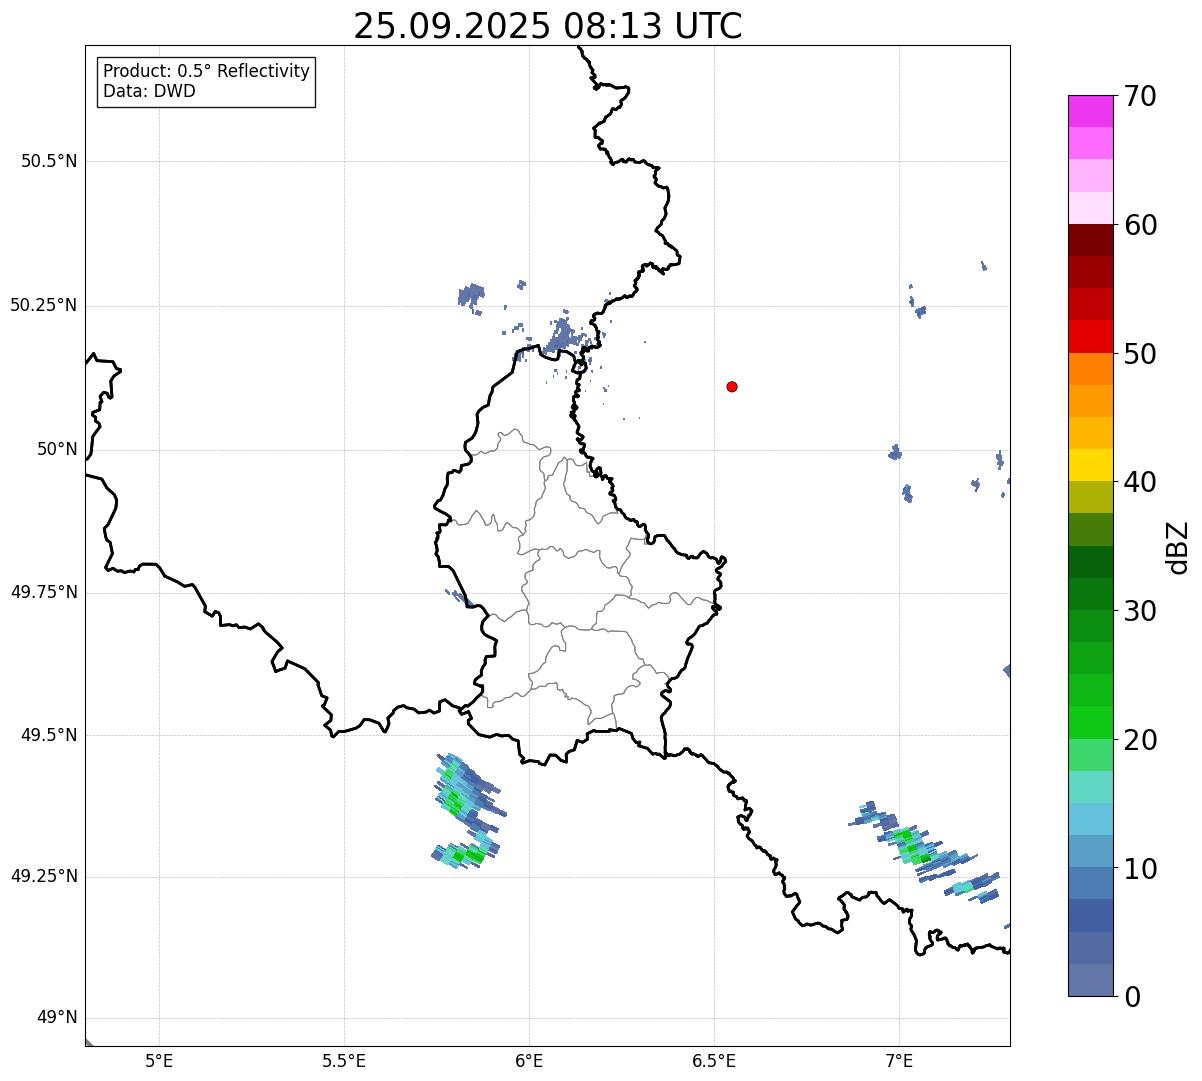Pick the dark maroon swatch just below 60

[x=1090, y=240]
